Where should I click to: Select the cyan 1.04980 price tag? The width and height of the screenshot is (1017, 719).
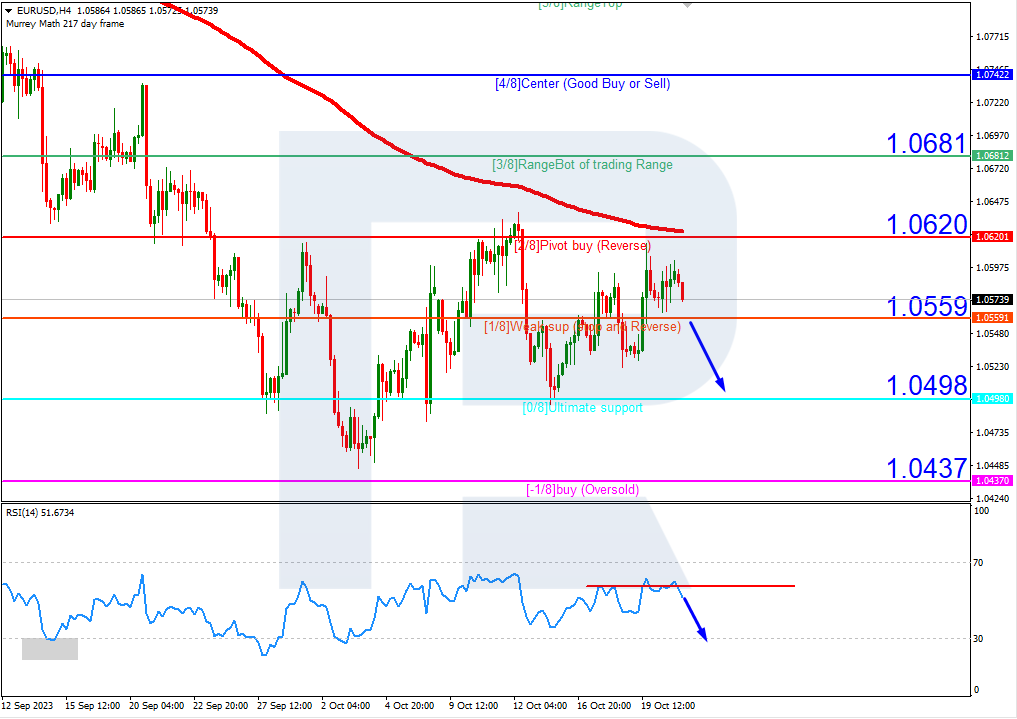[992, 399]
